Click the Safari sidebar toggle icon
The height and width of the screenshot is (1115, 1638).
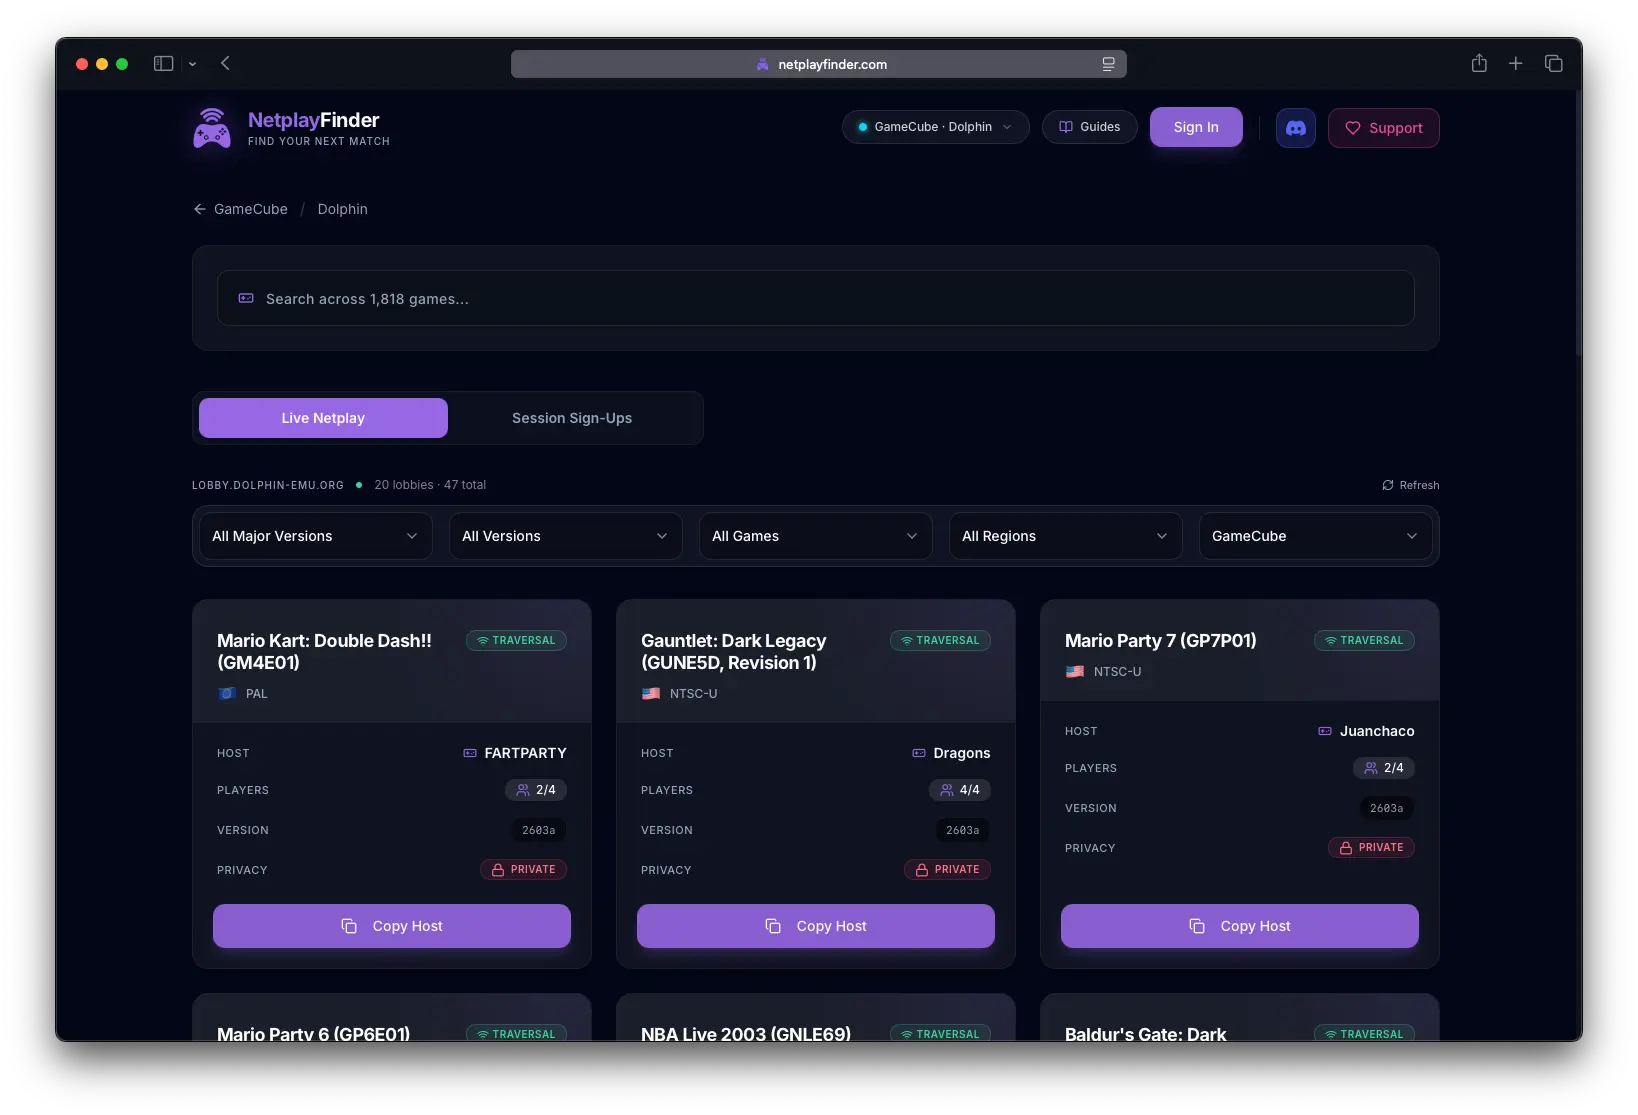click(163, 64)
